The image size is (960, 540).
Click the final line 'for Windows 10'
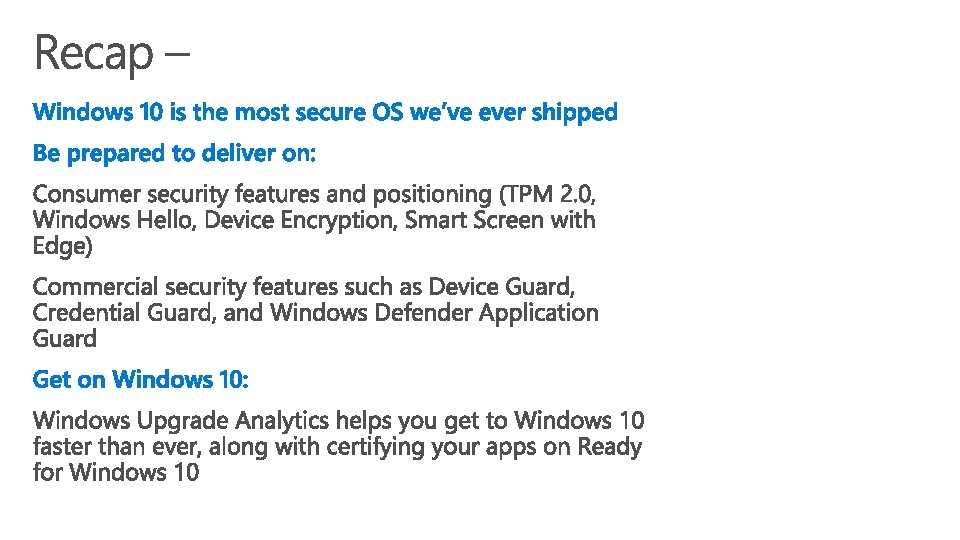(x=116, y=473)
